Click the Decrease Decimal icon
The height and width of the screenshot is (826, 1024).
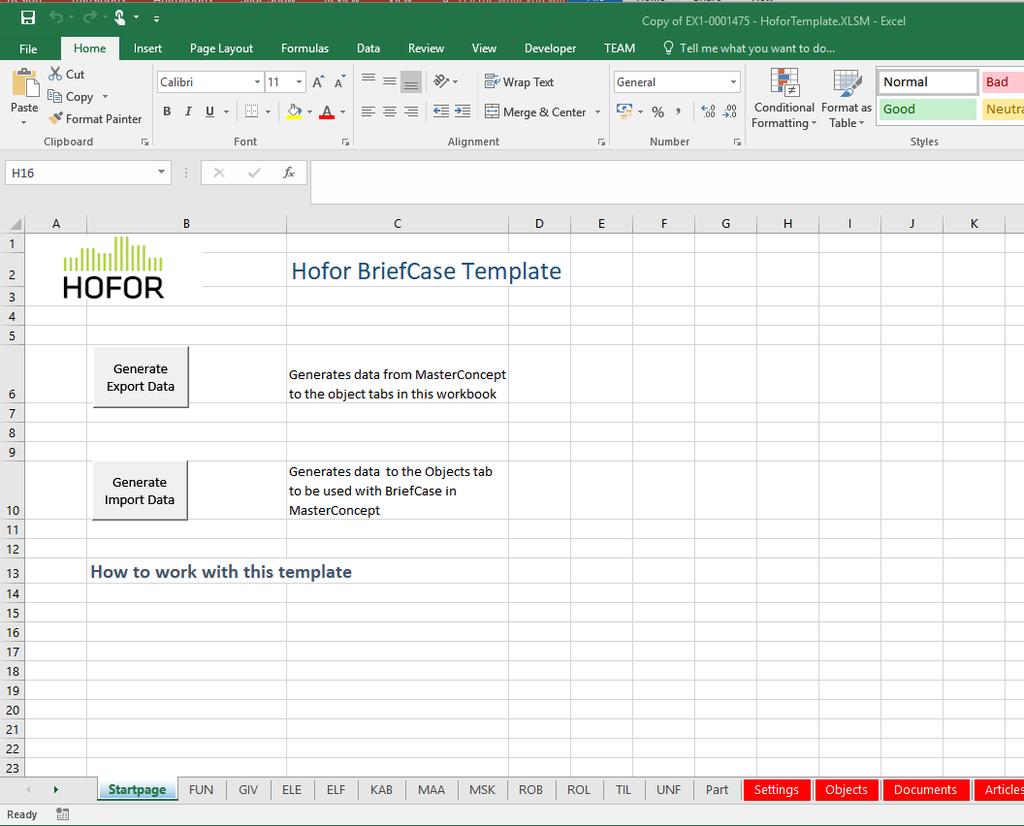tap(730, 112)
